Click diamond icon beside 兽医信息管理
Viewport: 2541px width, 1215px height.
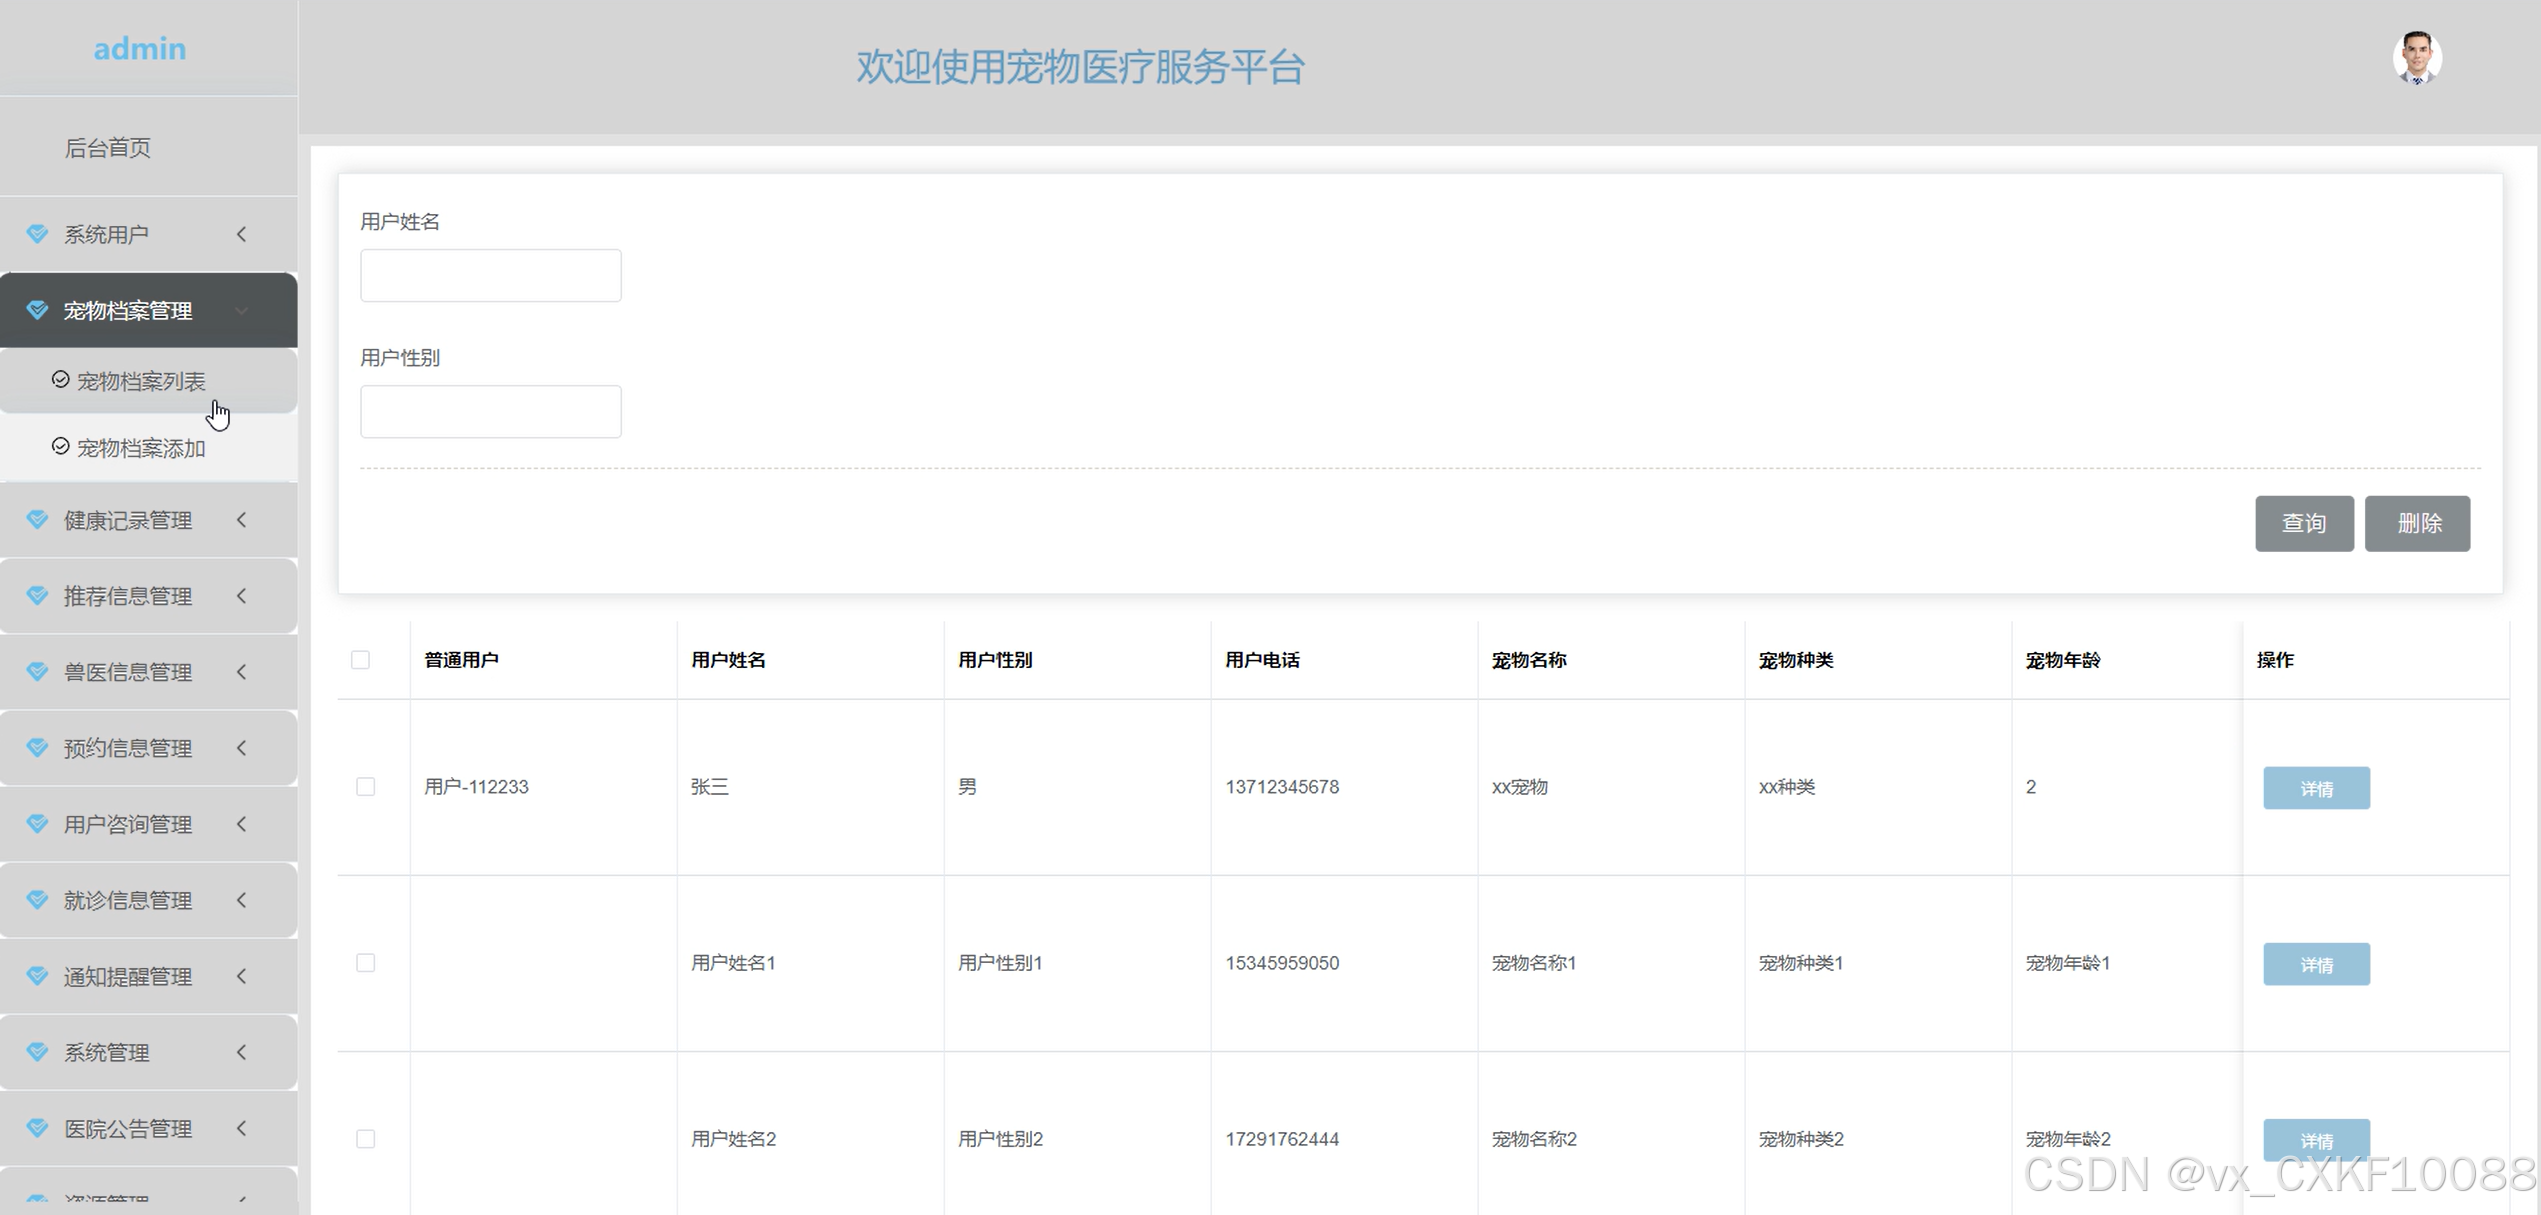pyautogui.click(x=38, y=672)
